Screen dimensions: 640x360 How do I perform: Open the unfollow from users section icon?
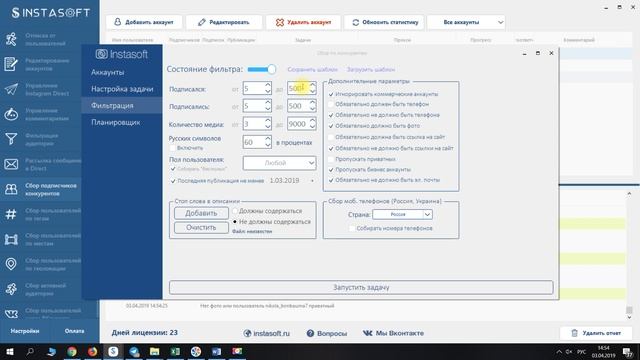(11, 40)
